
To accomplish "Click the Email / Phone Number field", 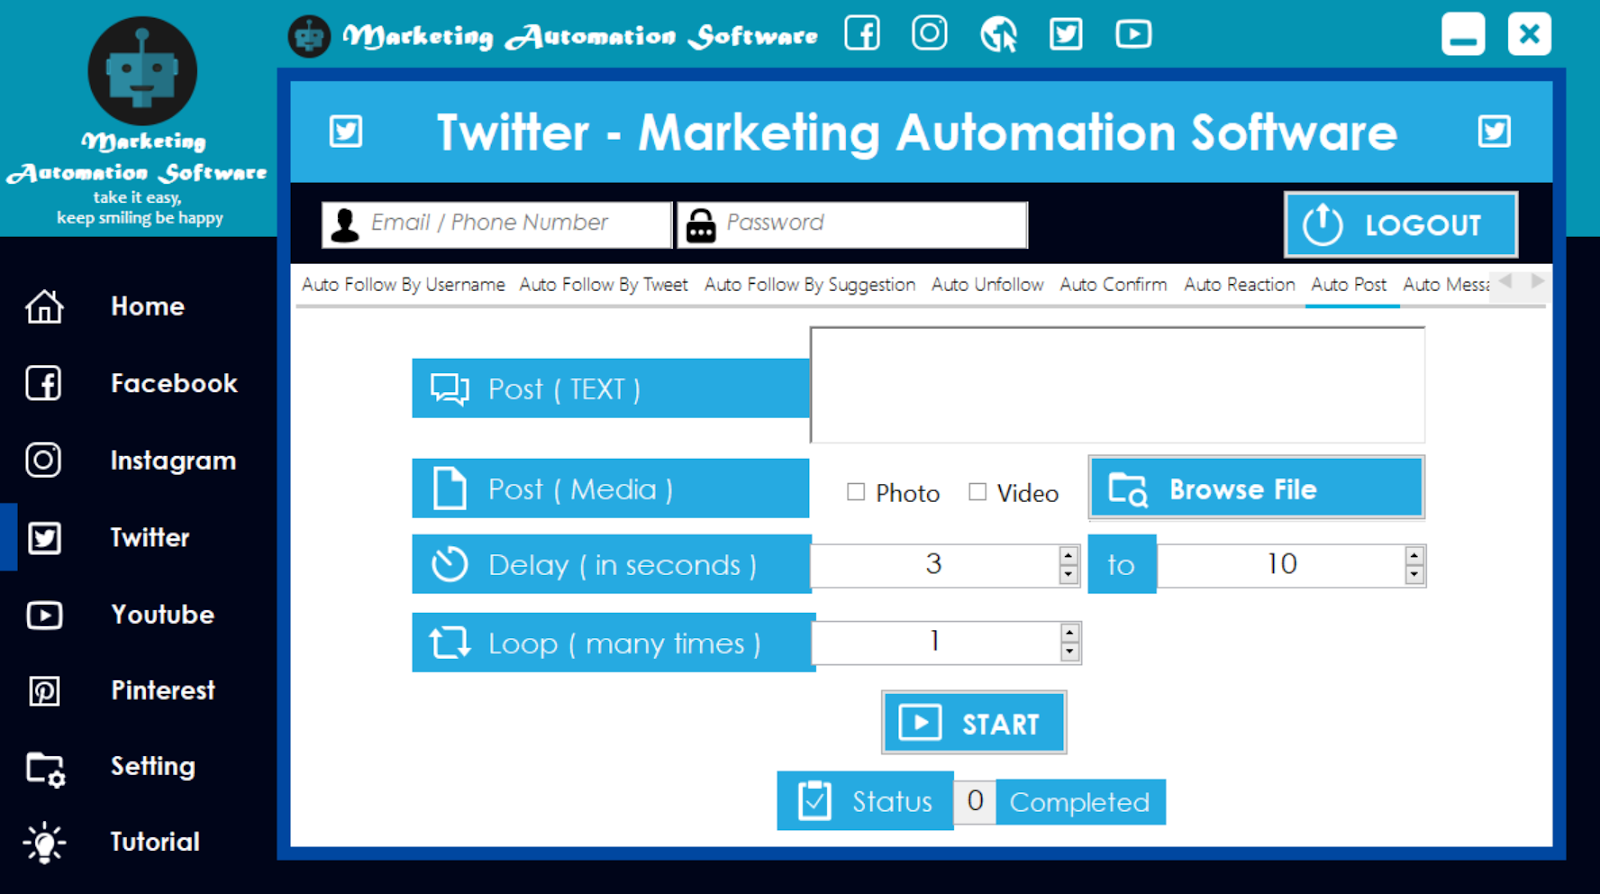I will tap(497, 225).
